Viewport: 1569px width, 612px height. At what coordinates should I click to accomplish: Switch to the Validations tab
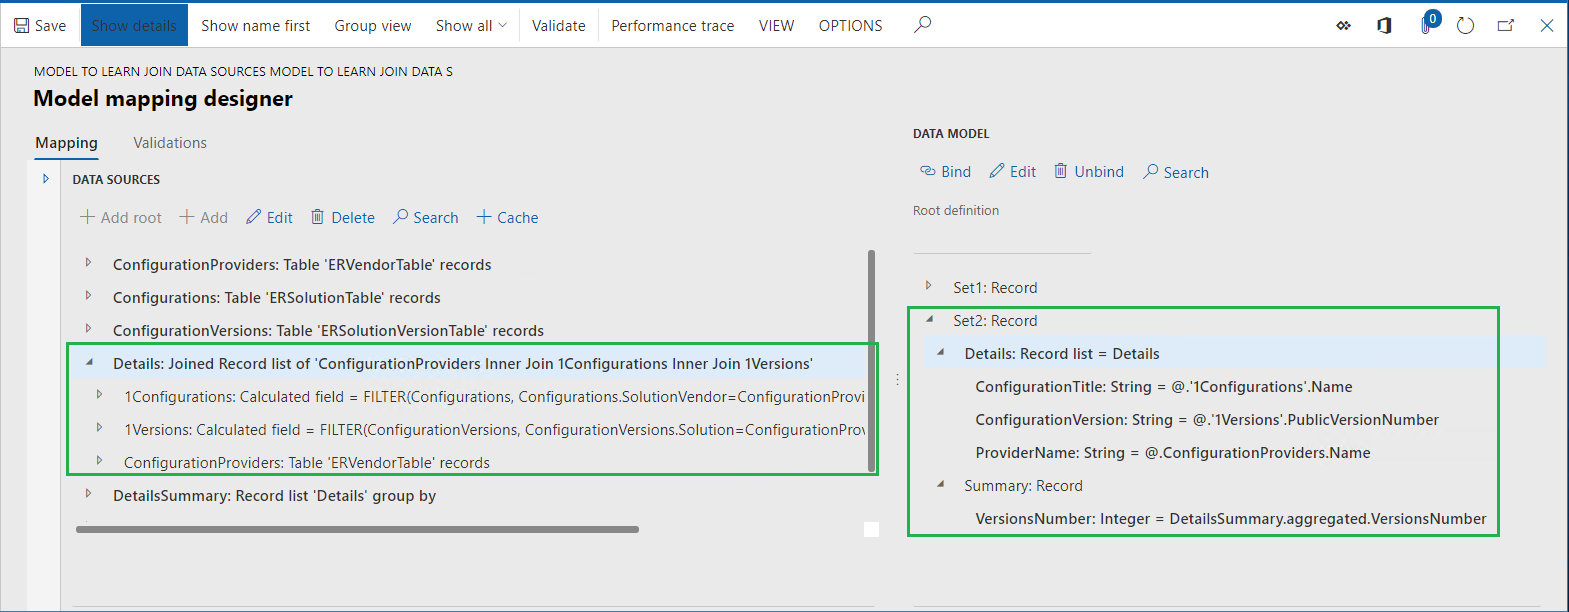pyautogui.click(x=170, y=143)
